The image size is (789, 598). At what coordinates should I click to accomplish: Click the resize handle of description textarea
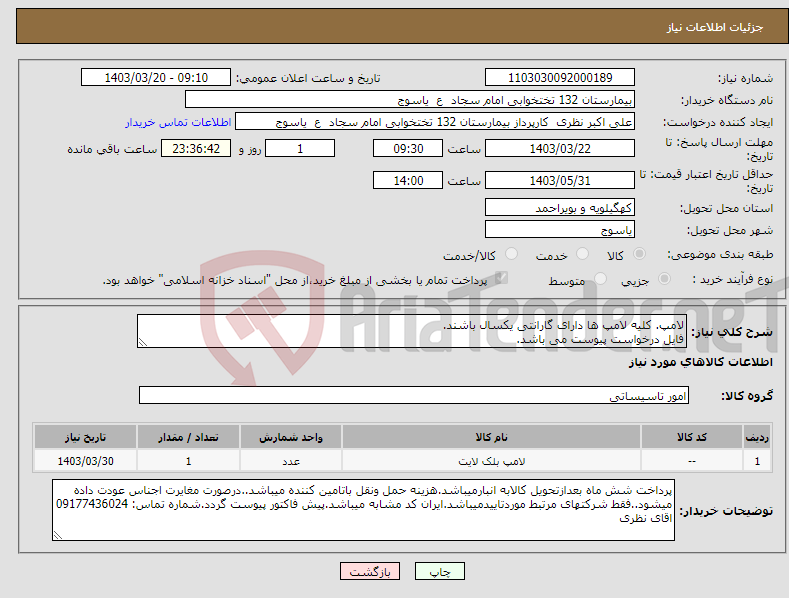143,342
